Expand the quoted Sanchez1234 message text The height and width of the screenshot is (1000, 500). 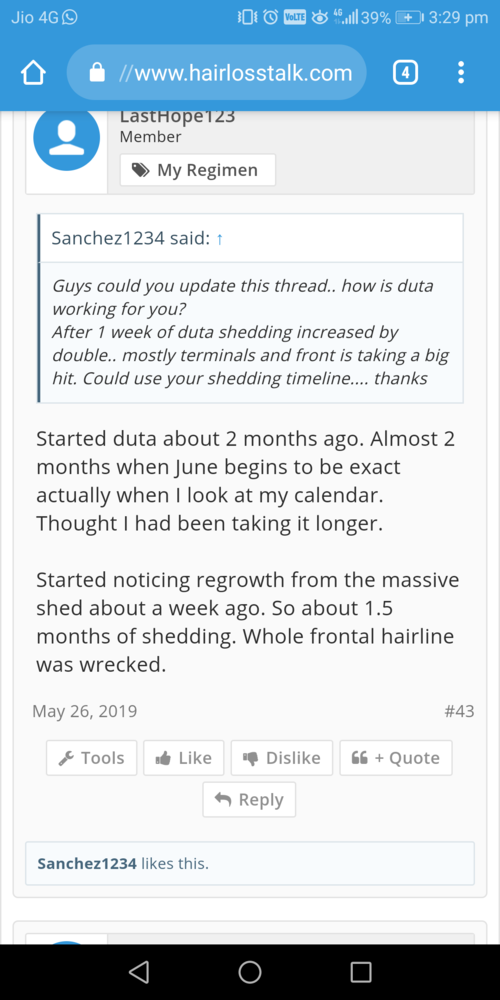[x=251, y=332]
